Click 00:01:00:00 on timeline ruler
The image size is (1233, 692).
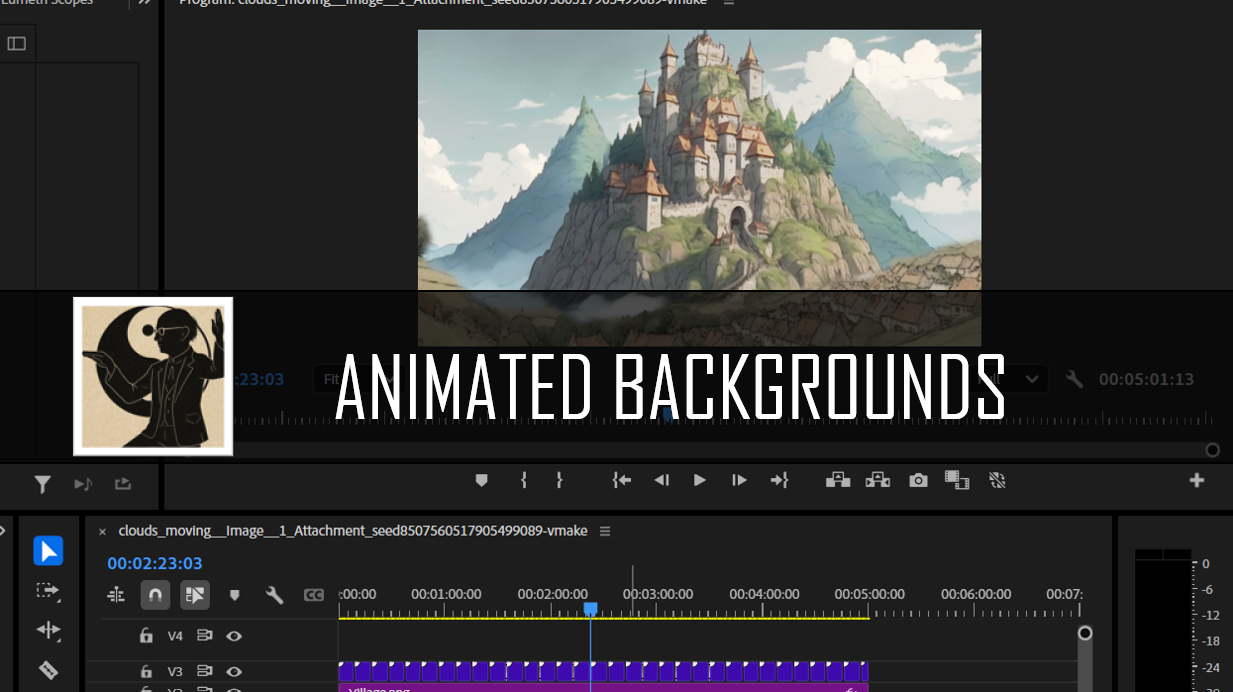coord(446,594)
